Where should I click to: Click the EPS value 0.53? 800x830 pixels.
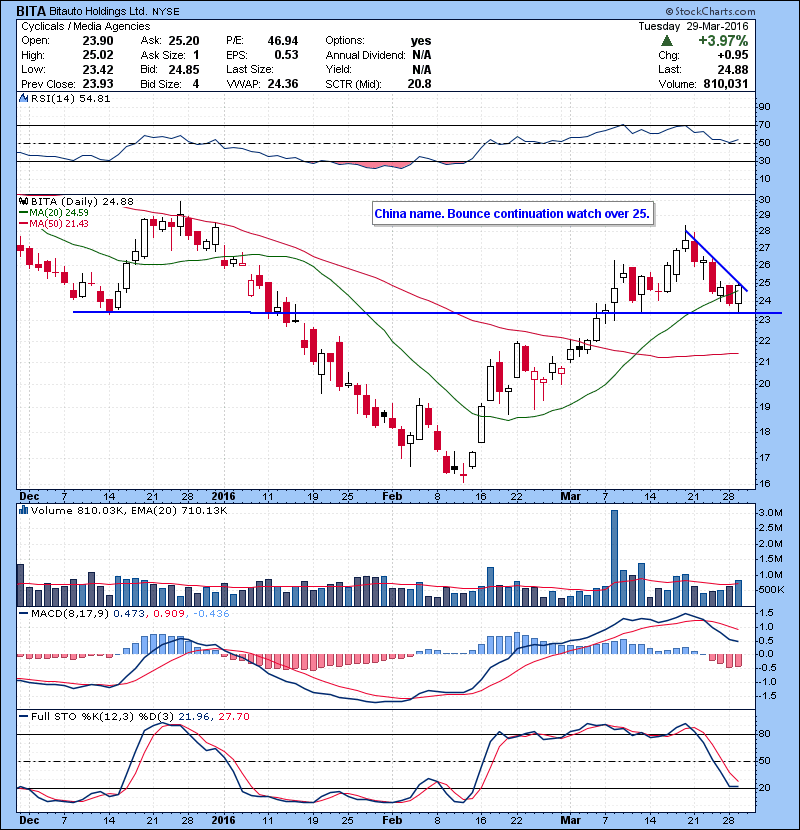[x=286, y=55]
